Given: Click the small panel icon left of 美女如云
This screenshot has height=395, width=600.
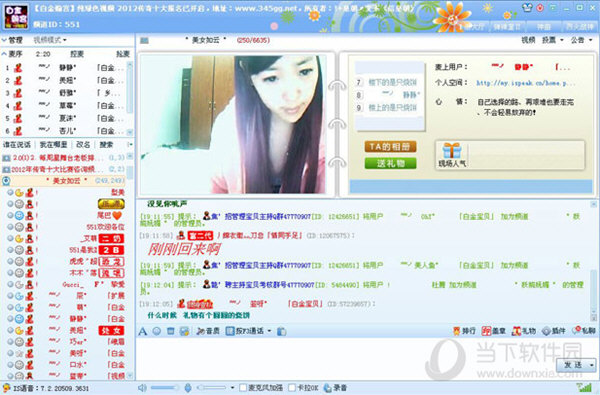Looking at the screenshot, I should 144,40.
